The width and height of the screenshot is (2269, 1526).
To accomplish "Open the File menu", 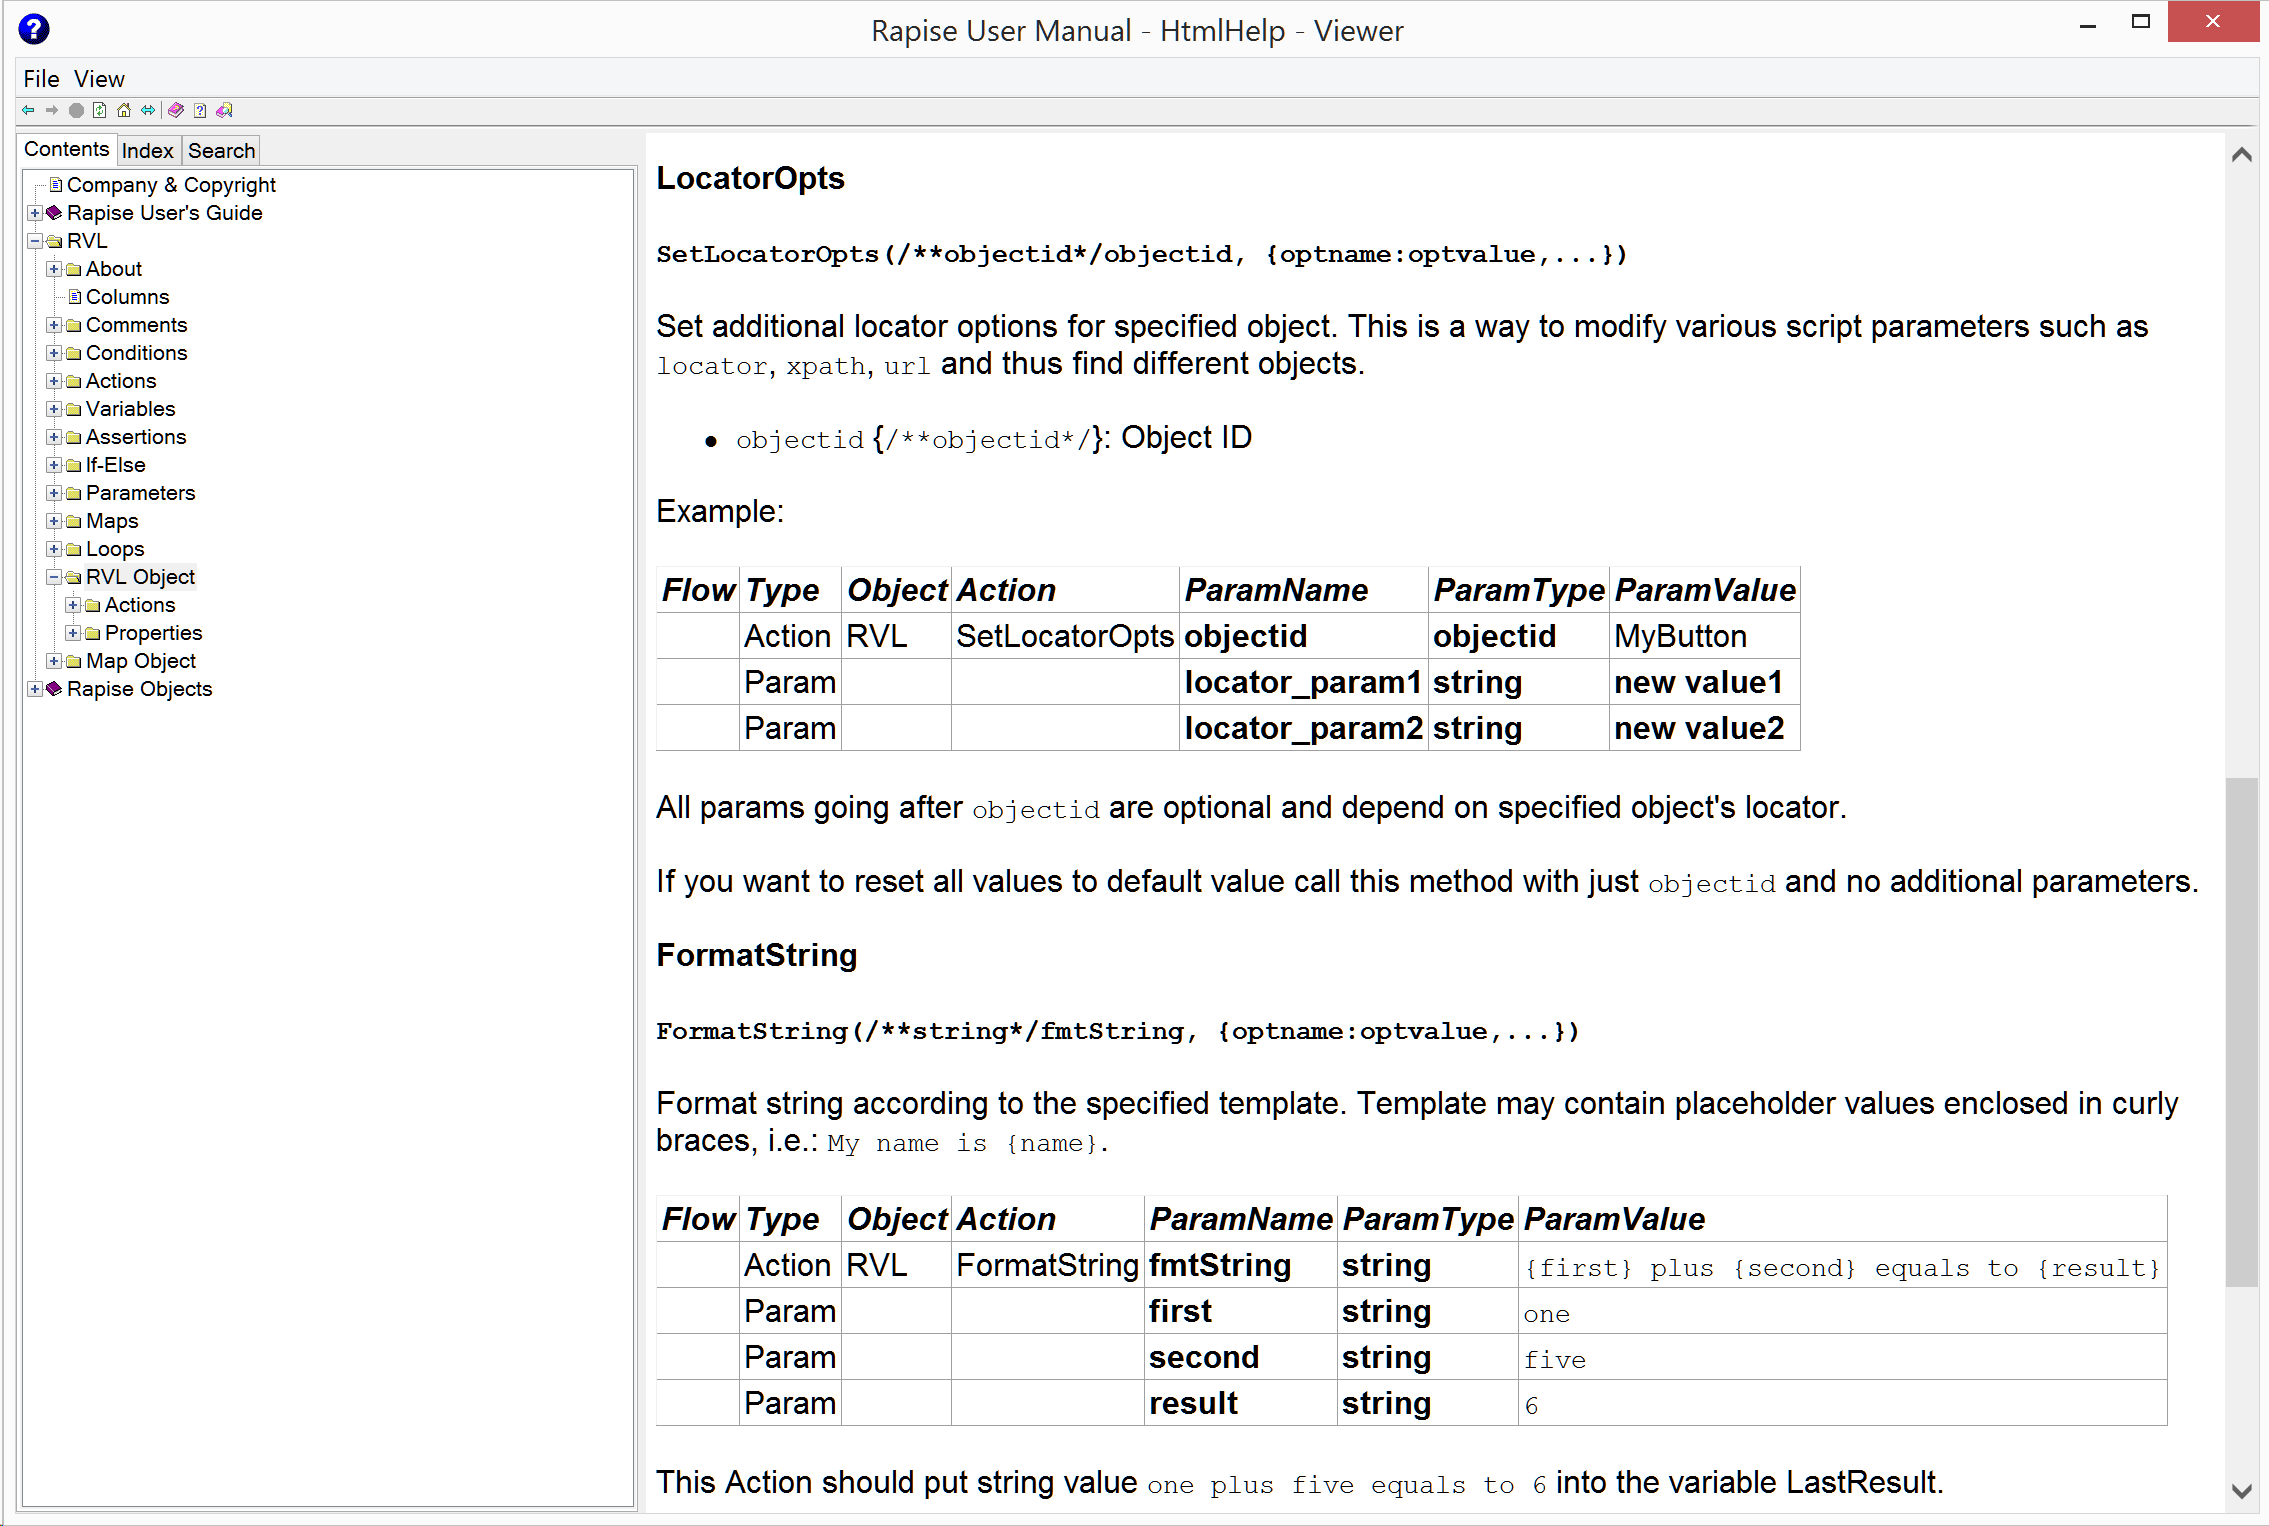I will tap(41, 79).
